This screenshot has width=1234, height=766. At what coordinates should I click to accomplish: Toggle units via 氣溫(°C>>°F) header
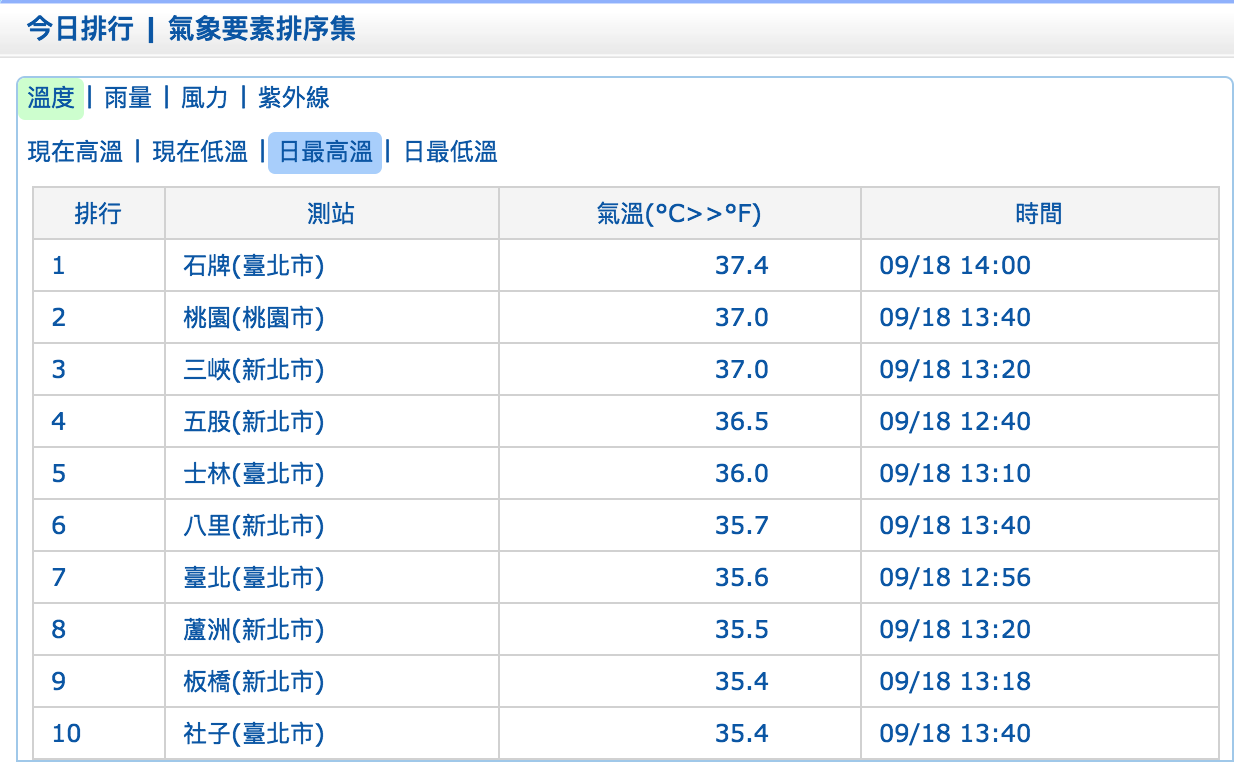click(x=679, y=213)
